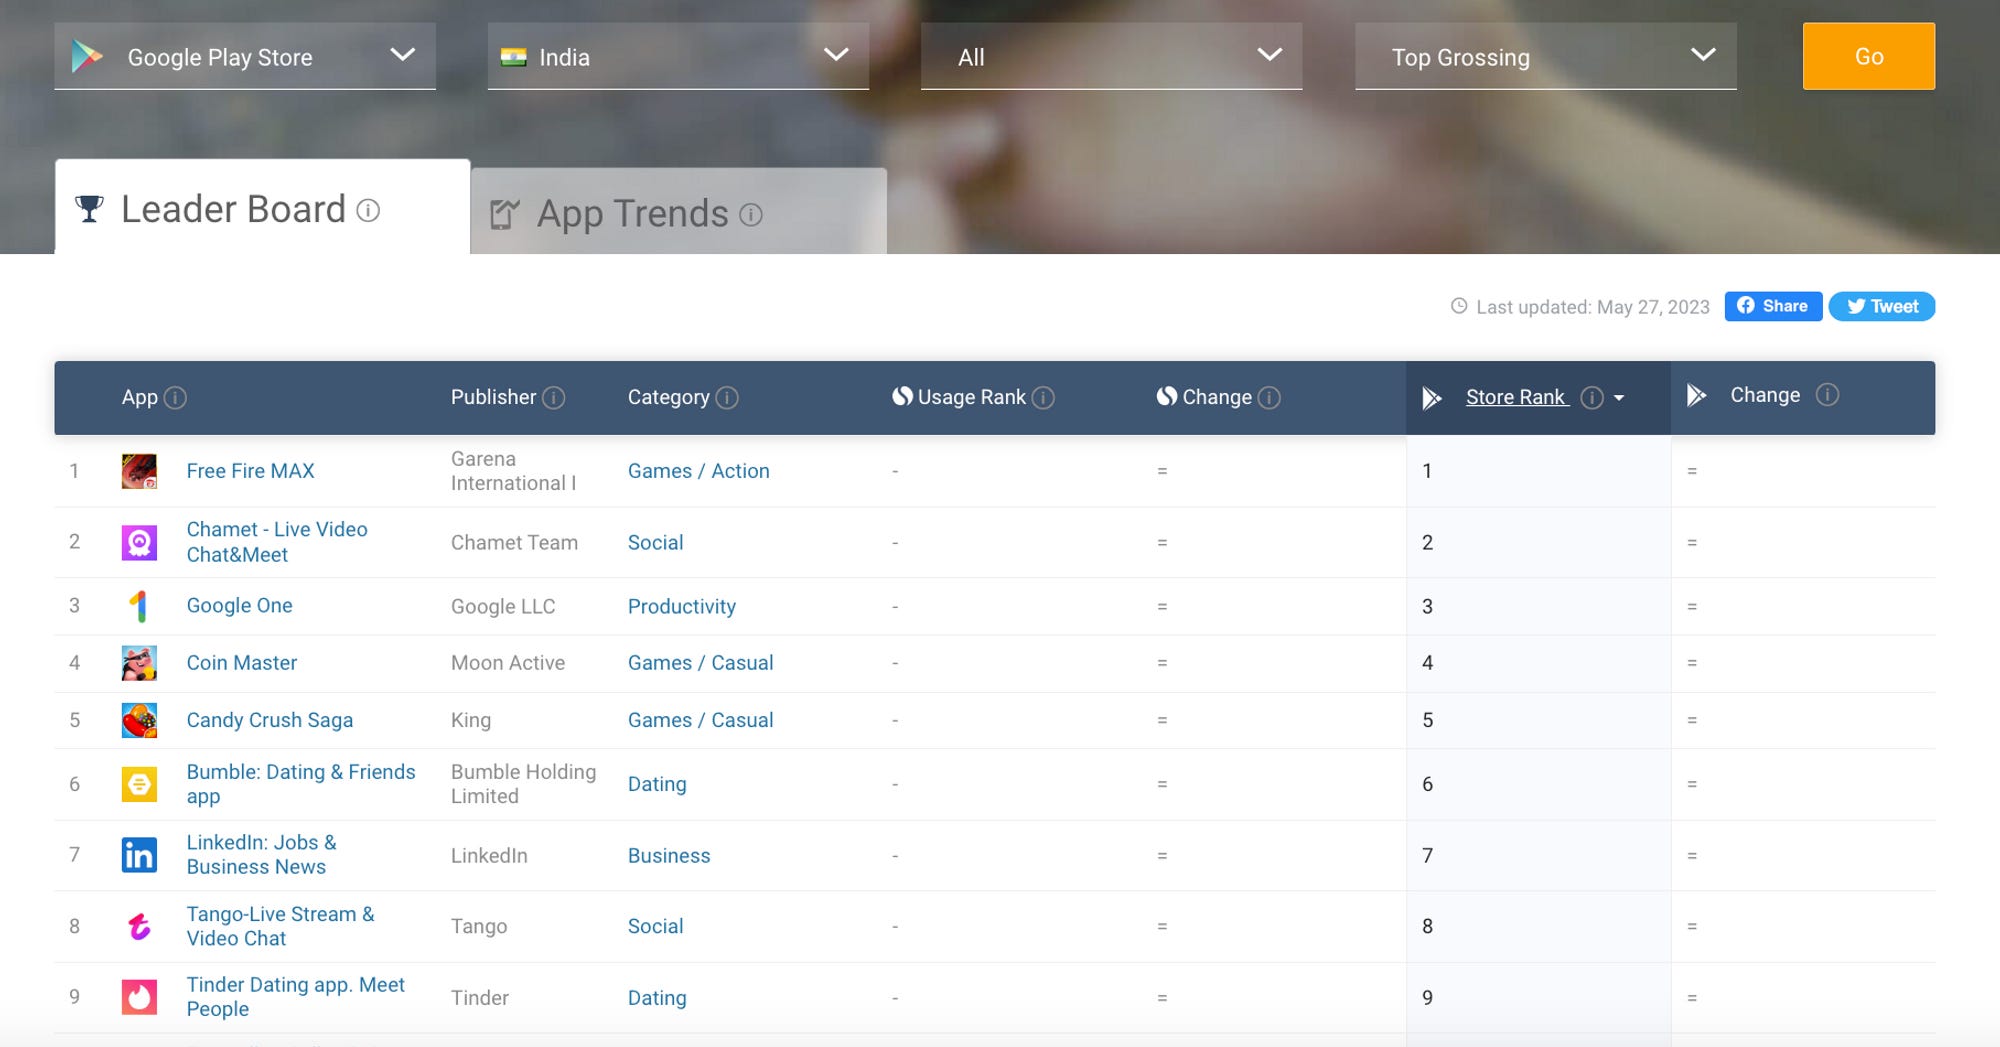Screen dimensions: 2000x1047
Task: Click Games / Casual in Candy Crush row
Action: (x=700, y=720)
